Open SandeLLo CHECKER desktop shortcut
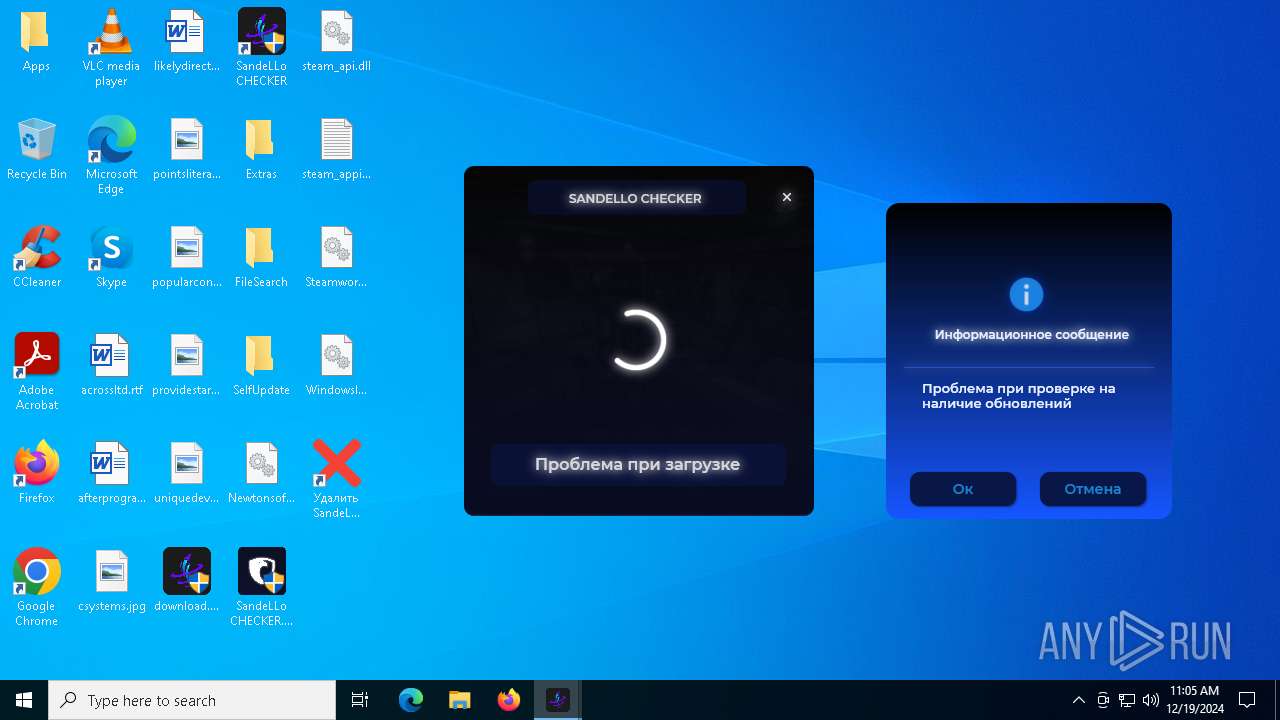 coord(261,47)
